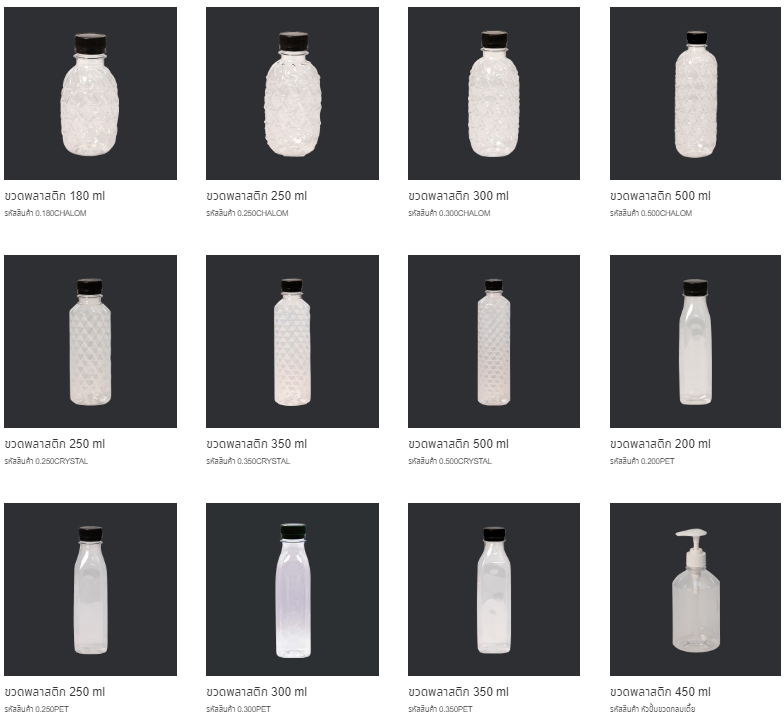Select the 300 ml CHALOM bottle thumbnail

pyautogui.click(x=494, y=94)
